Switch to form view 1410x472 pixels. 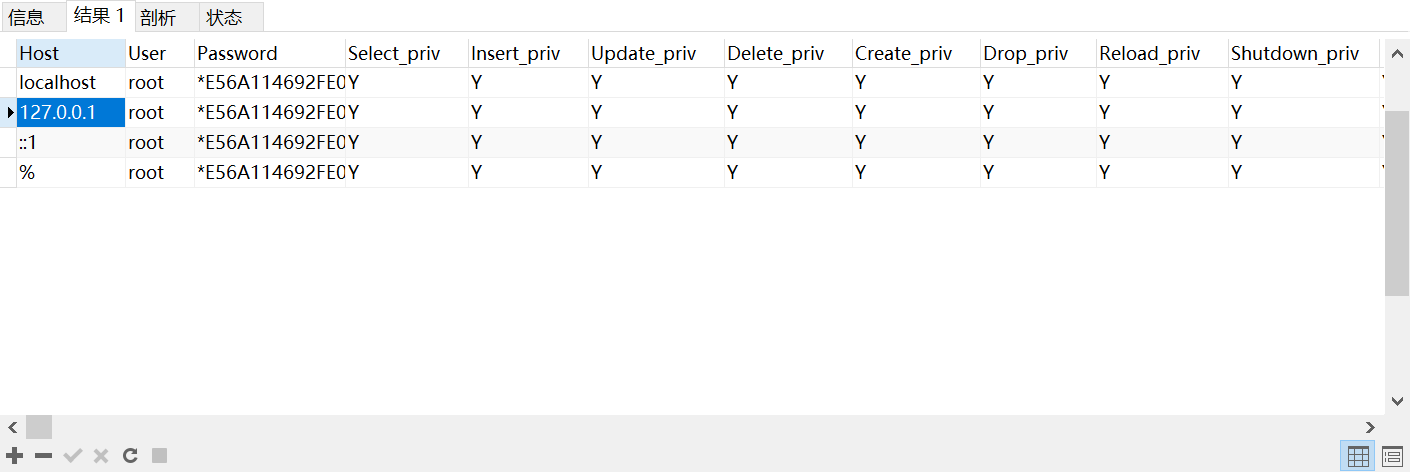(1392, 456)
